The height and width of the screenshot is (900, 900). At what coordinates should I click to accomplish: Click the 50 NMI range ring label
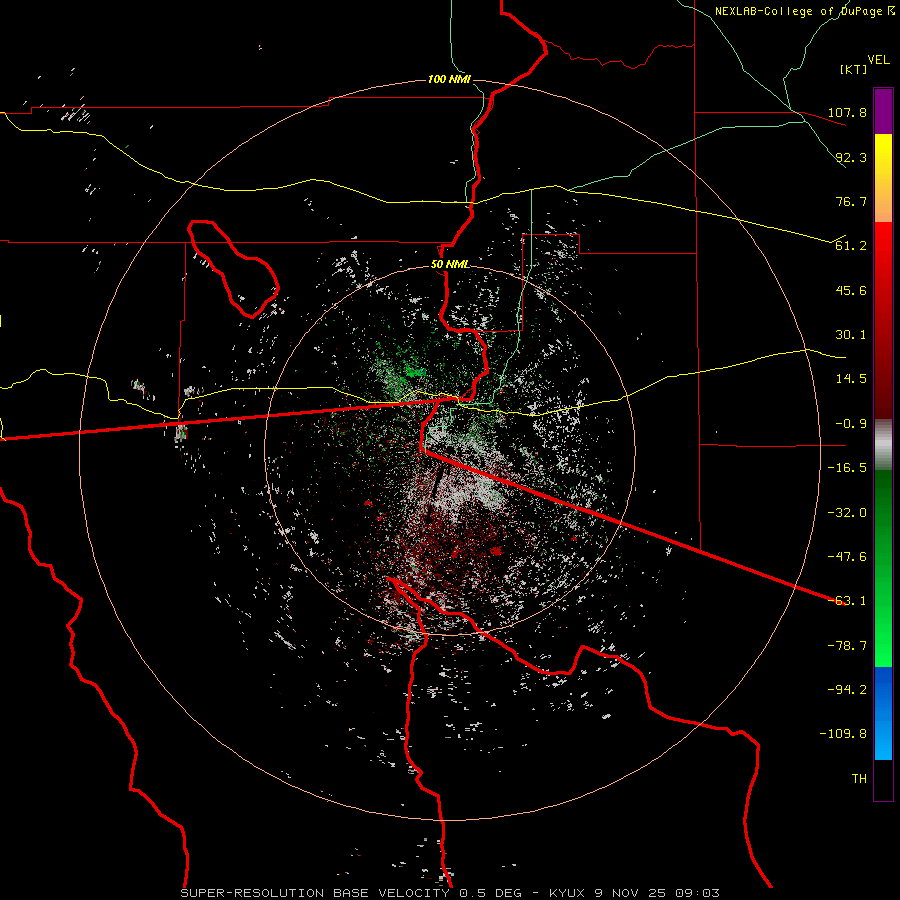[450, 265]
